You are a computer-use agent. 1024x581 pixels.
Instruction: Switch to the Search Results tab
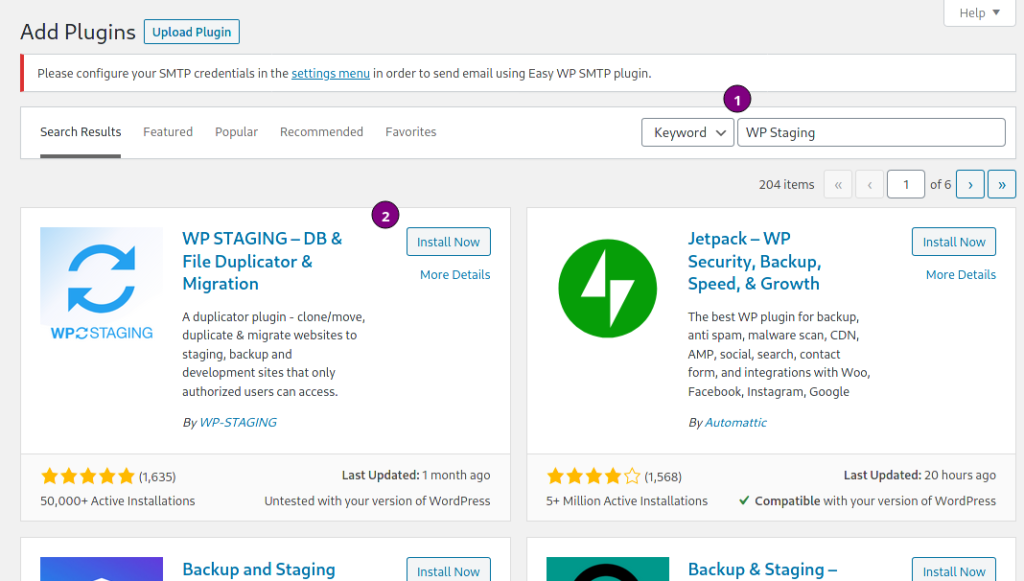[x=80, y=132]
